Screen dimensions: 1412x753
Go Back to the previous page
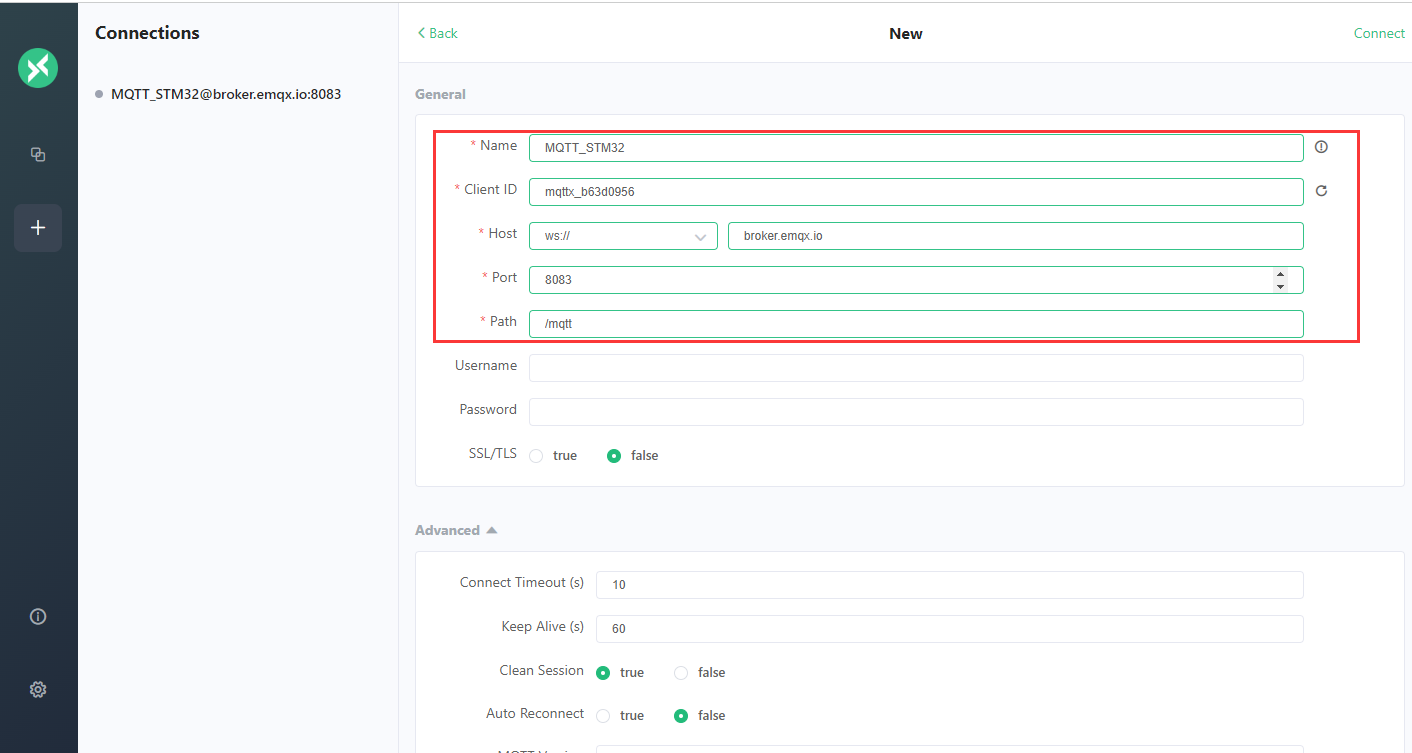tap(438, 33)
